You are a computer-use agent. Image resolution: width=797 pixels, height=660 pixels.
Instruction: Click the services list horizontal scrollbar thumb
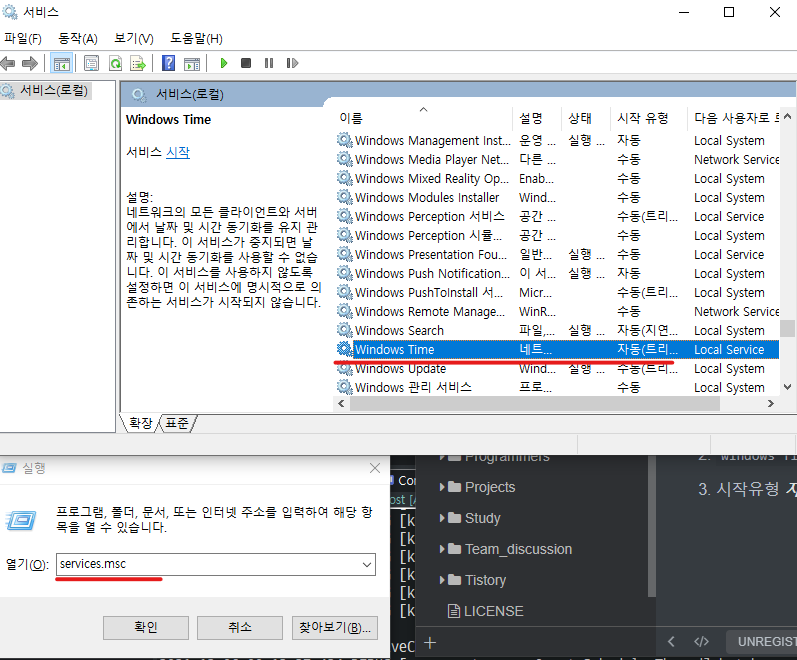[535, 403]
